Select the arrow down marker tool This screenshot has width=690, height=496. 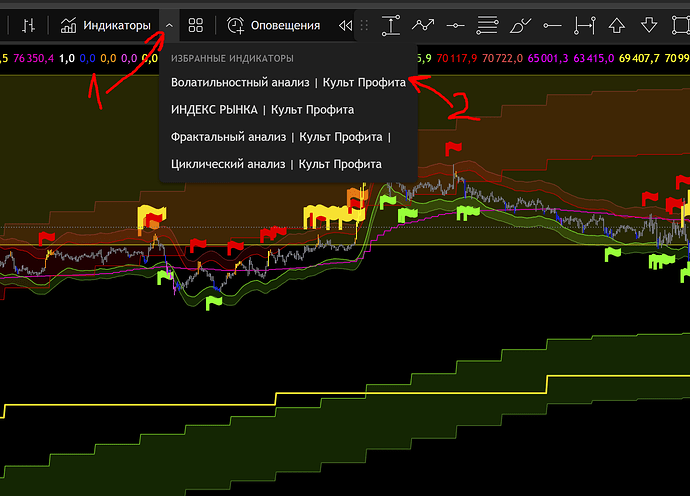(649, 25)
